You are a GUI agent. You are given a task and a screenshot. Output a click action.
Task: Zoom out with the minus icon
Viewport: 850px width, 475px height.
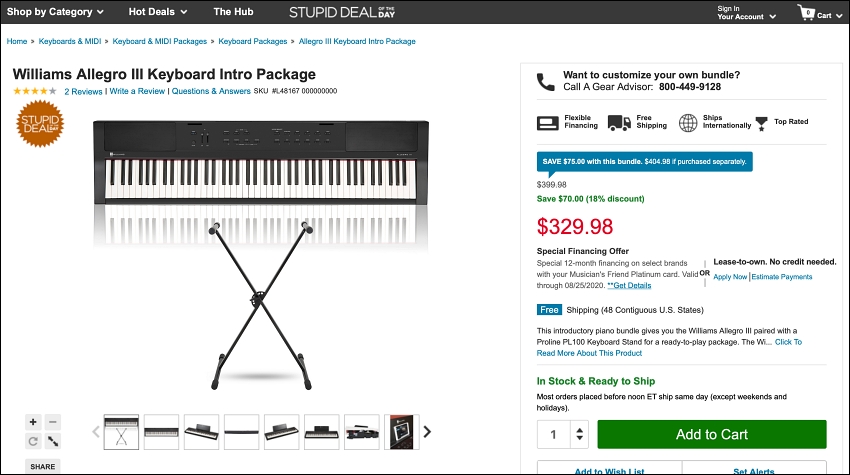(53, 422)
